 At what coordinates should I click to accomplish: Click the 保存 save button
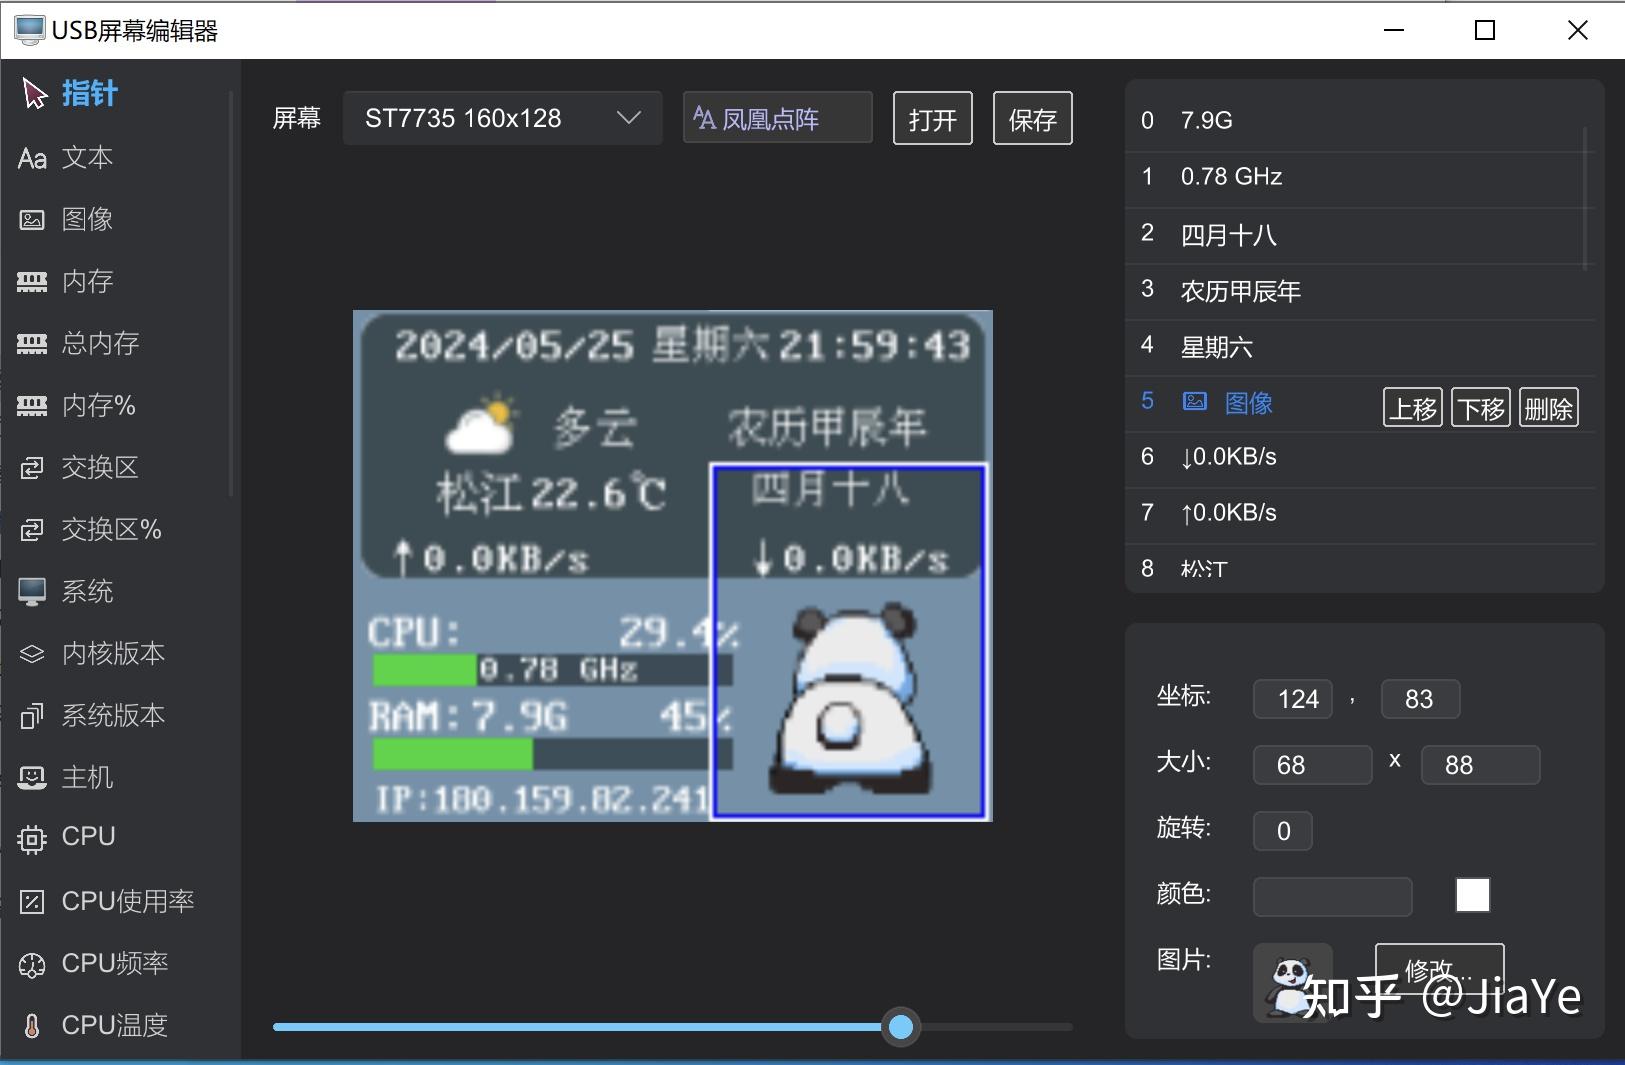point(1032,119)
